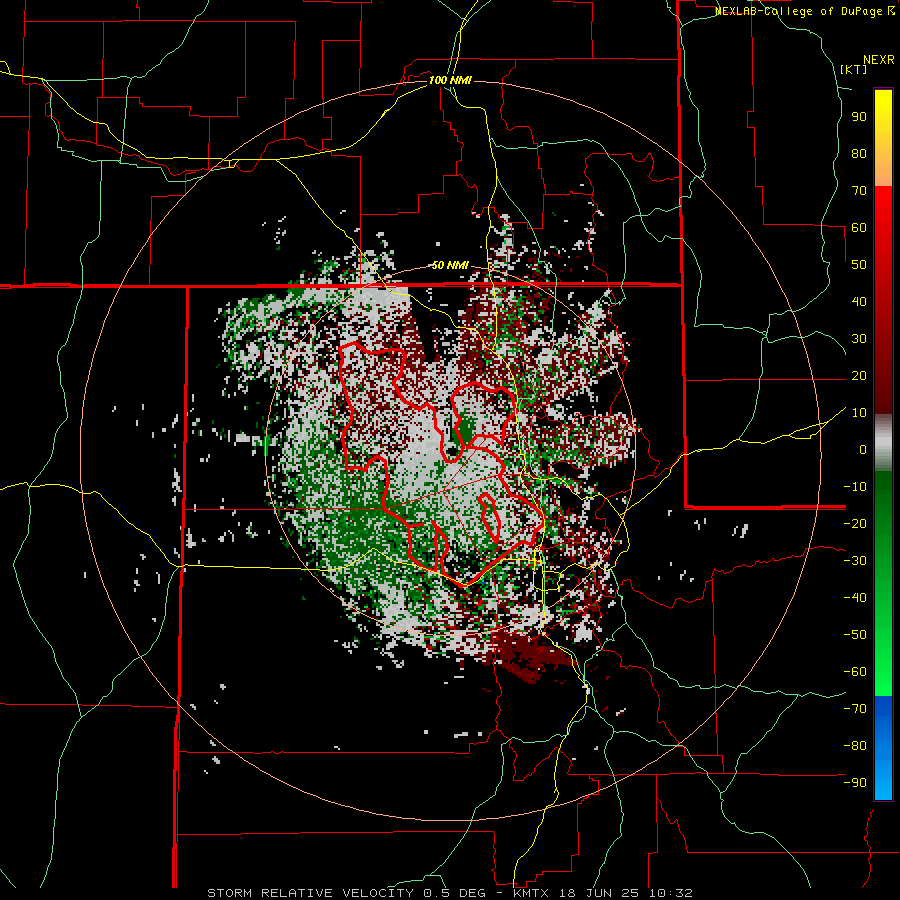Click the 10 value on the velocity scale
900x900 pixels.
(x=859, y=413)
